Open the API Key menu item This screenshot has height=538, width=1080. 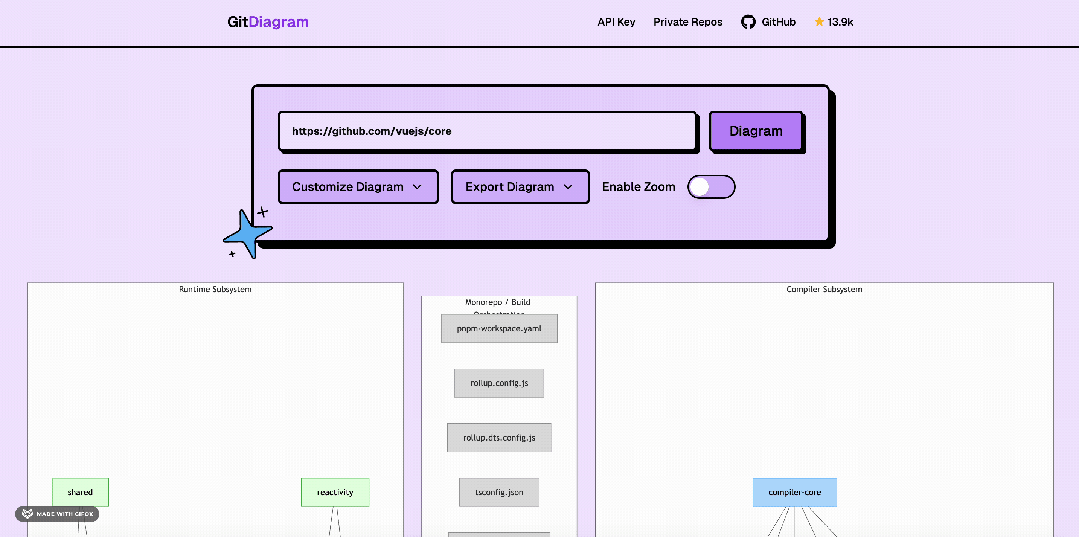pyautogui.click(x=616, y=22)
